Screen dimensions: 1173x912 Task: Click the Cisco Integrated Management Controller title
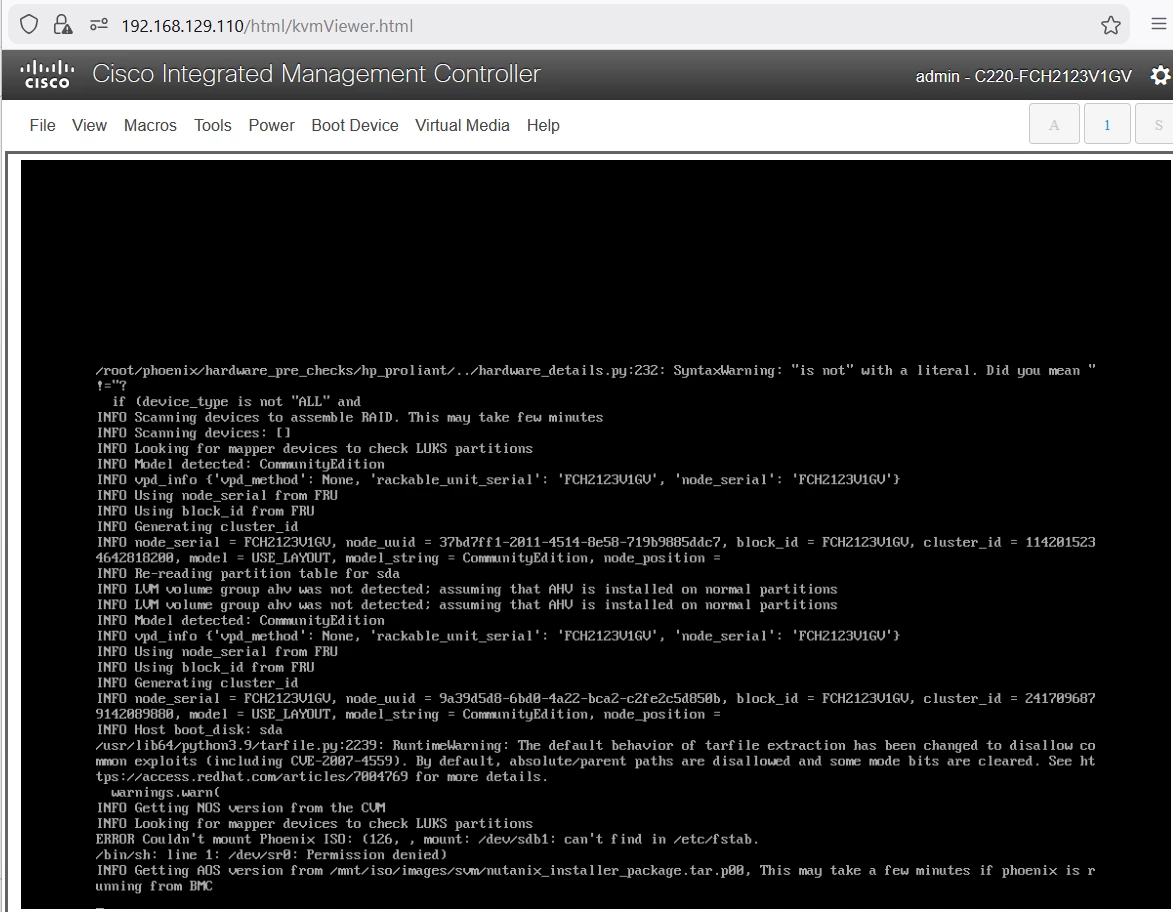tap(316, 74)
